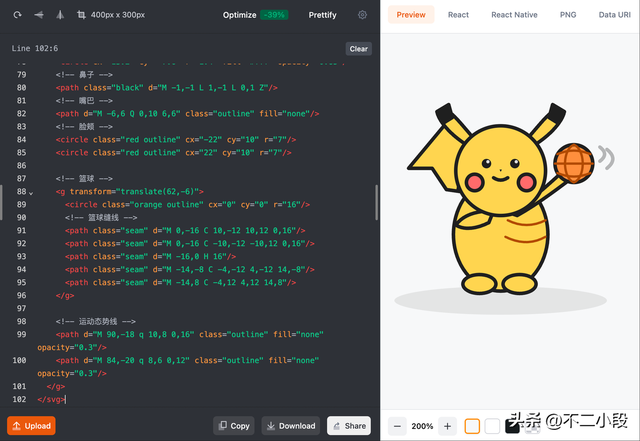The image size is (640, 441).
Task: Click the comment on line 79
Action: pos(84,75)
